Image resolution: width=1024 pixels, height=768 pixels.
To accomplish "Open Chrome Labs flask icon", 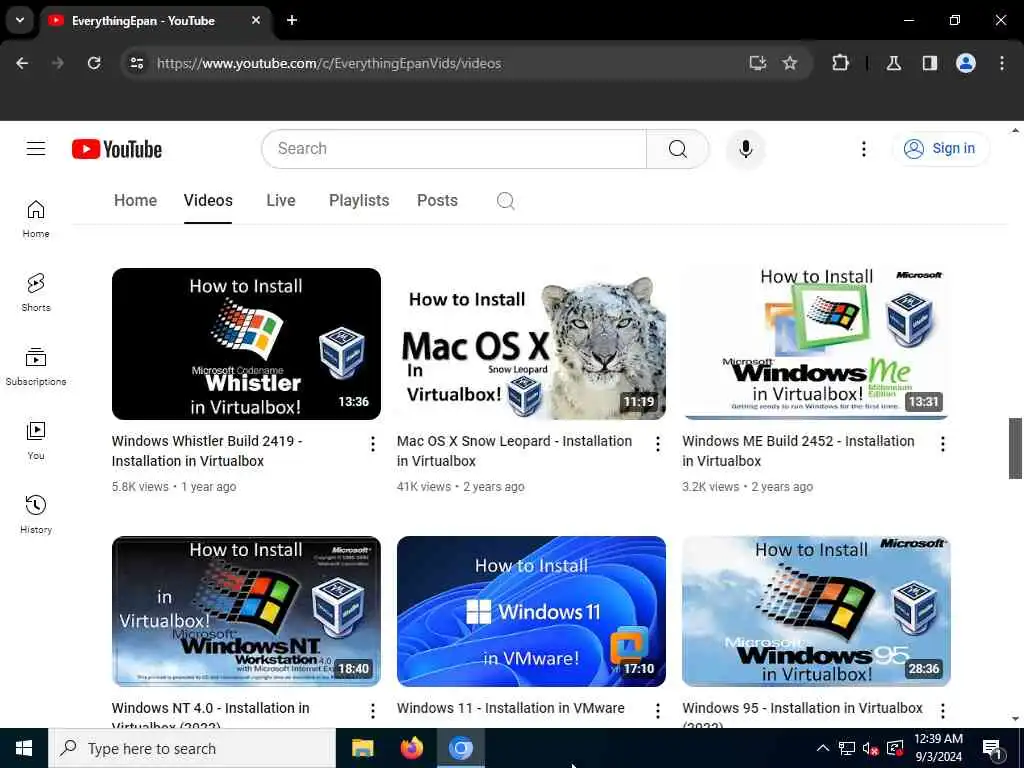I will [x=893, y=63].
